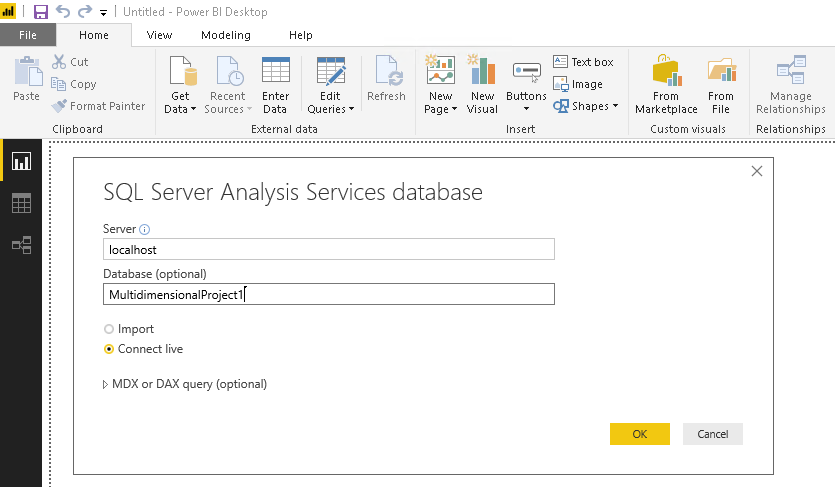Insert a Text box from ribbon

583,62
